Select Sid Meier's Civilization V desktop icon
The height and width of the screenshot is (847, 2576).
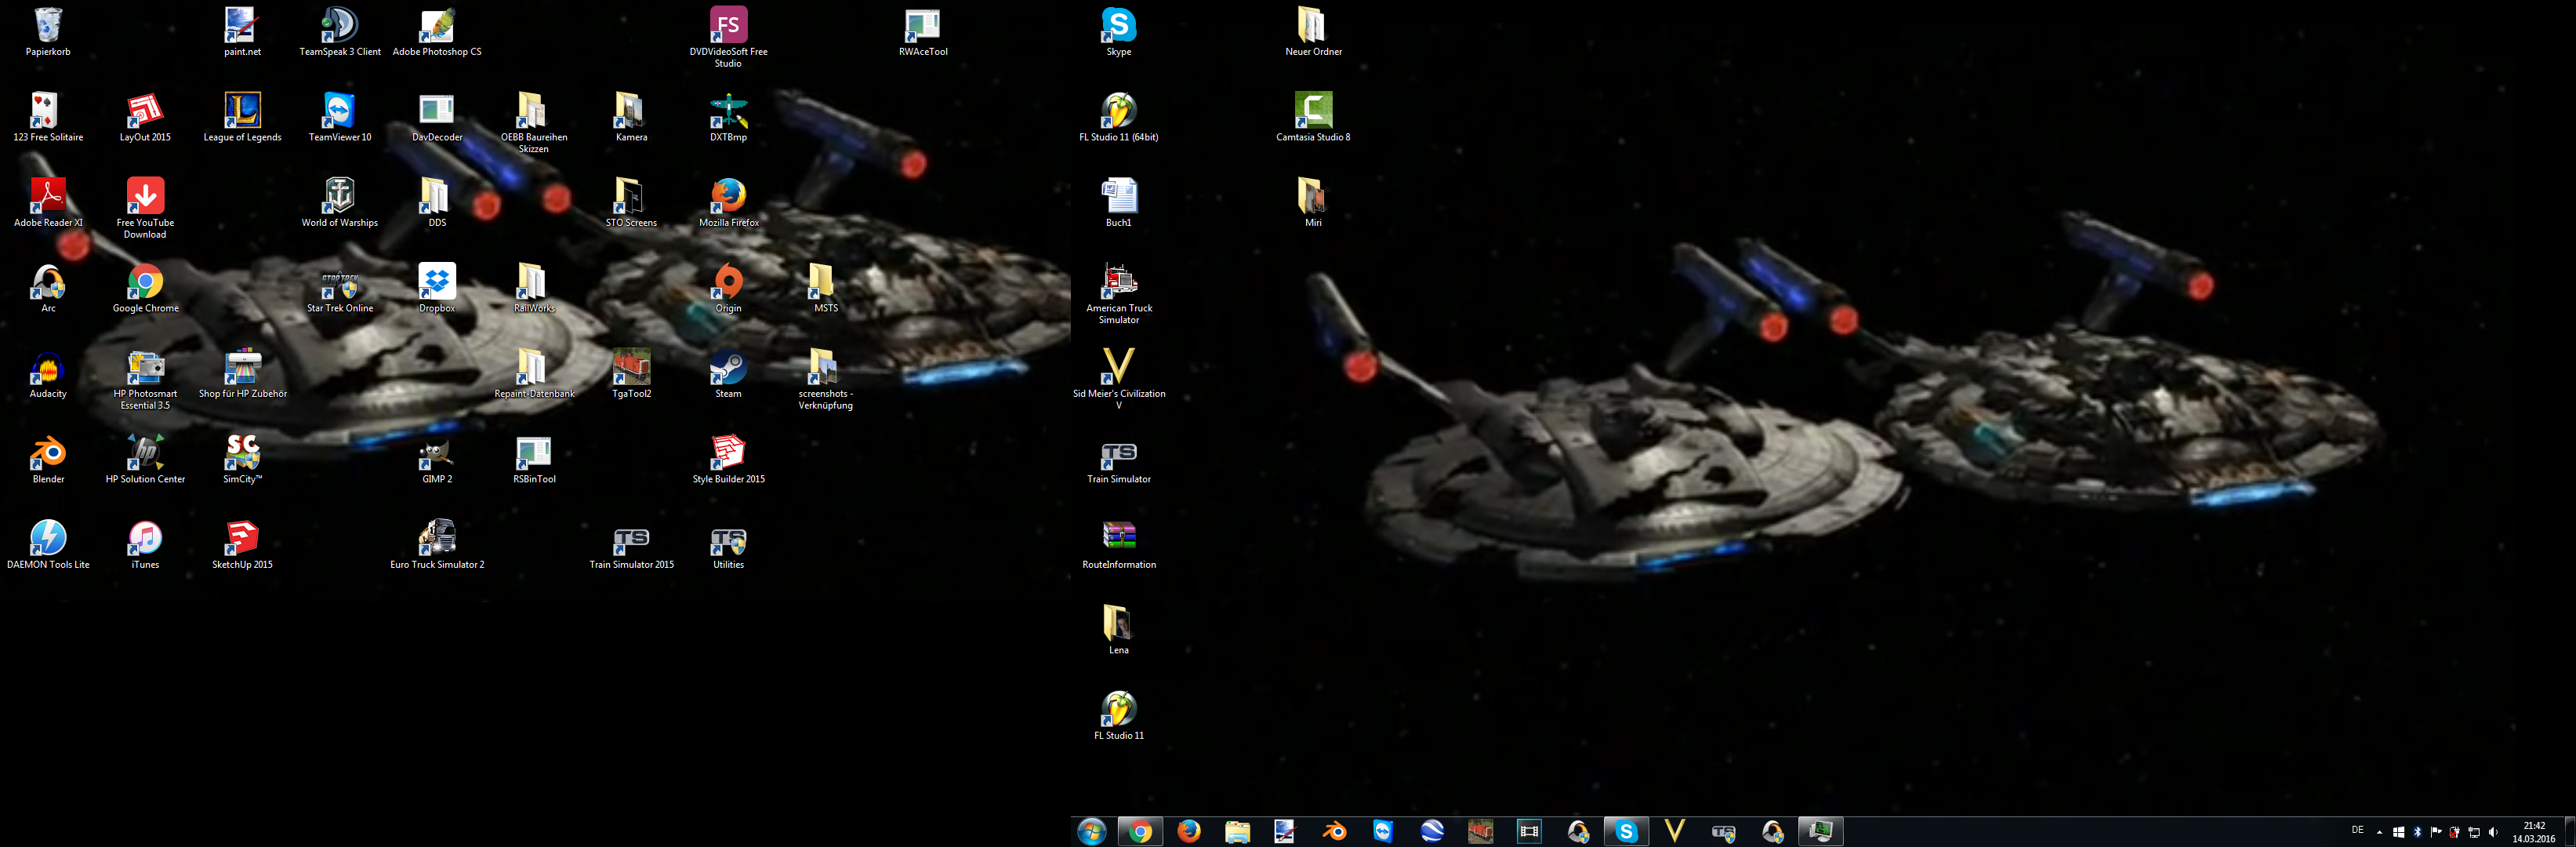pos(1118,379)
